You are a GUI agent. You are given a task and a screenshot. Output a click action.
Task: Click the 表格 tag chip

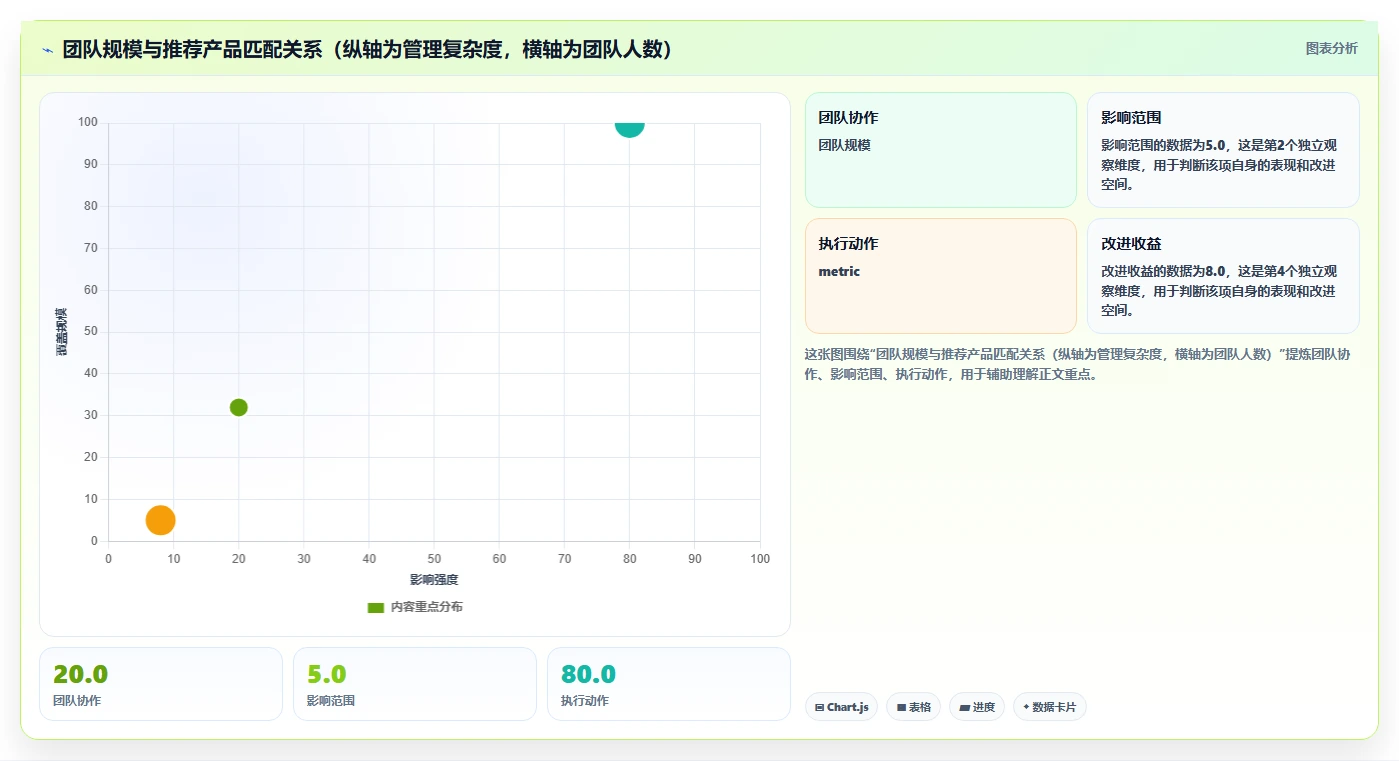[913, 707]
